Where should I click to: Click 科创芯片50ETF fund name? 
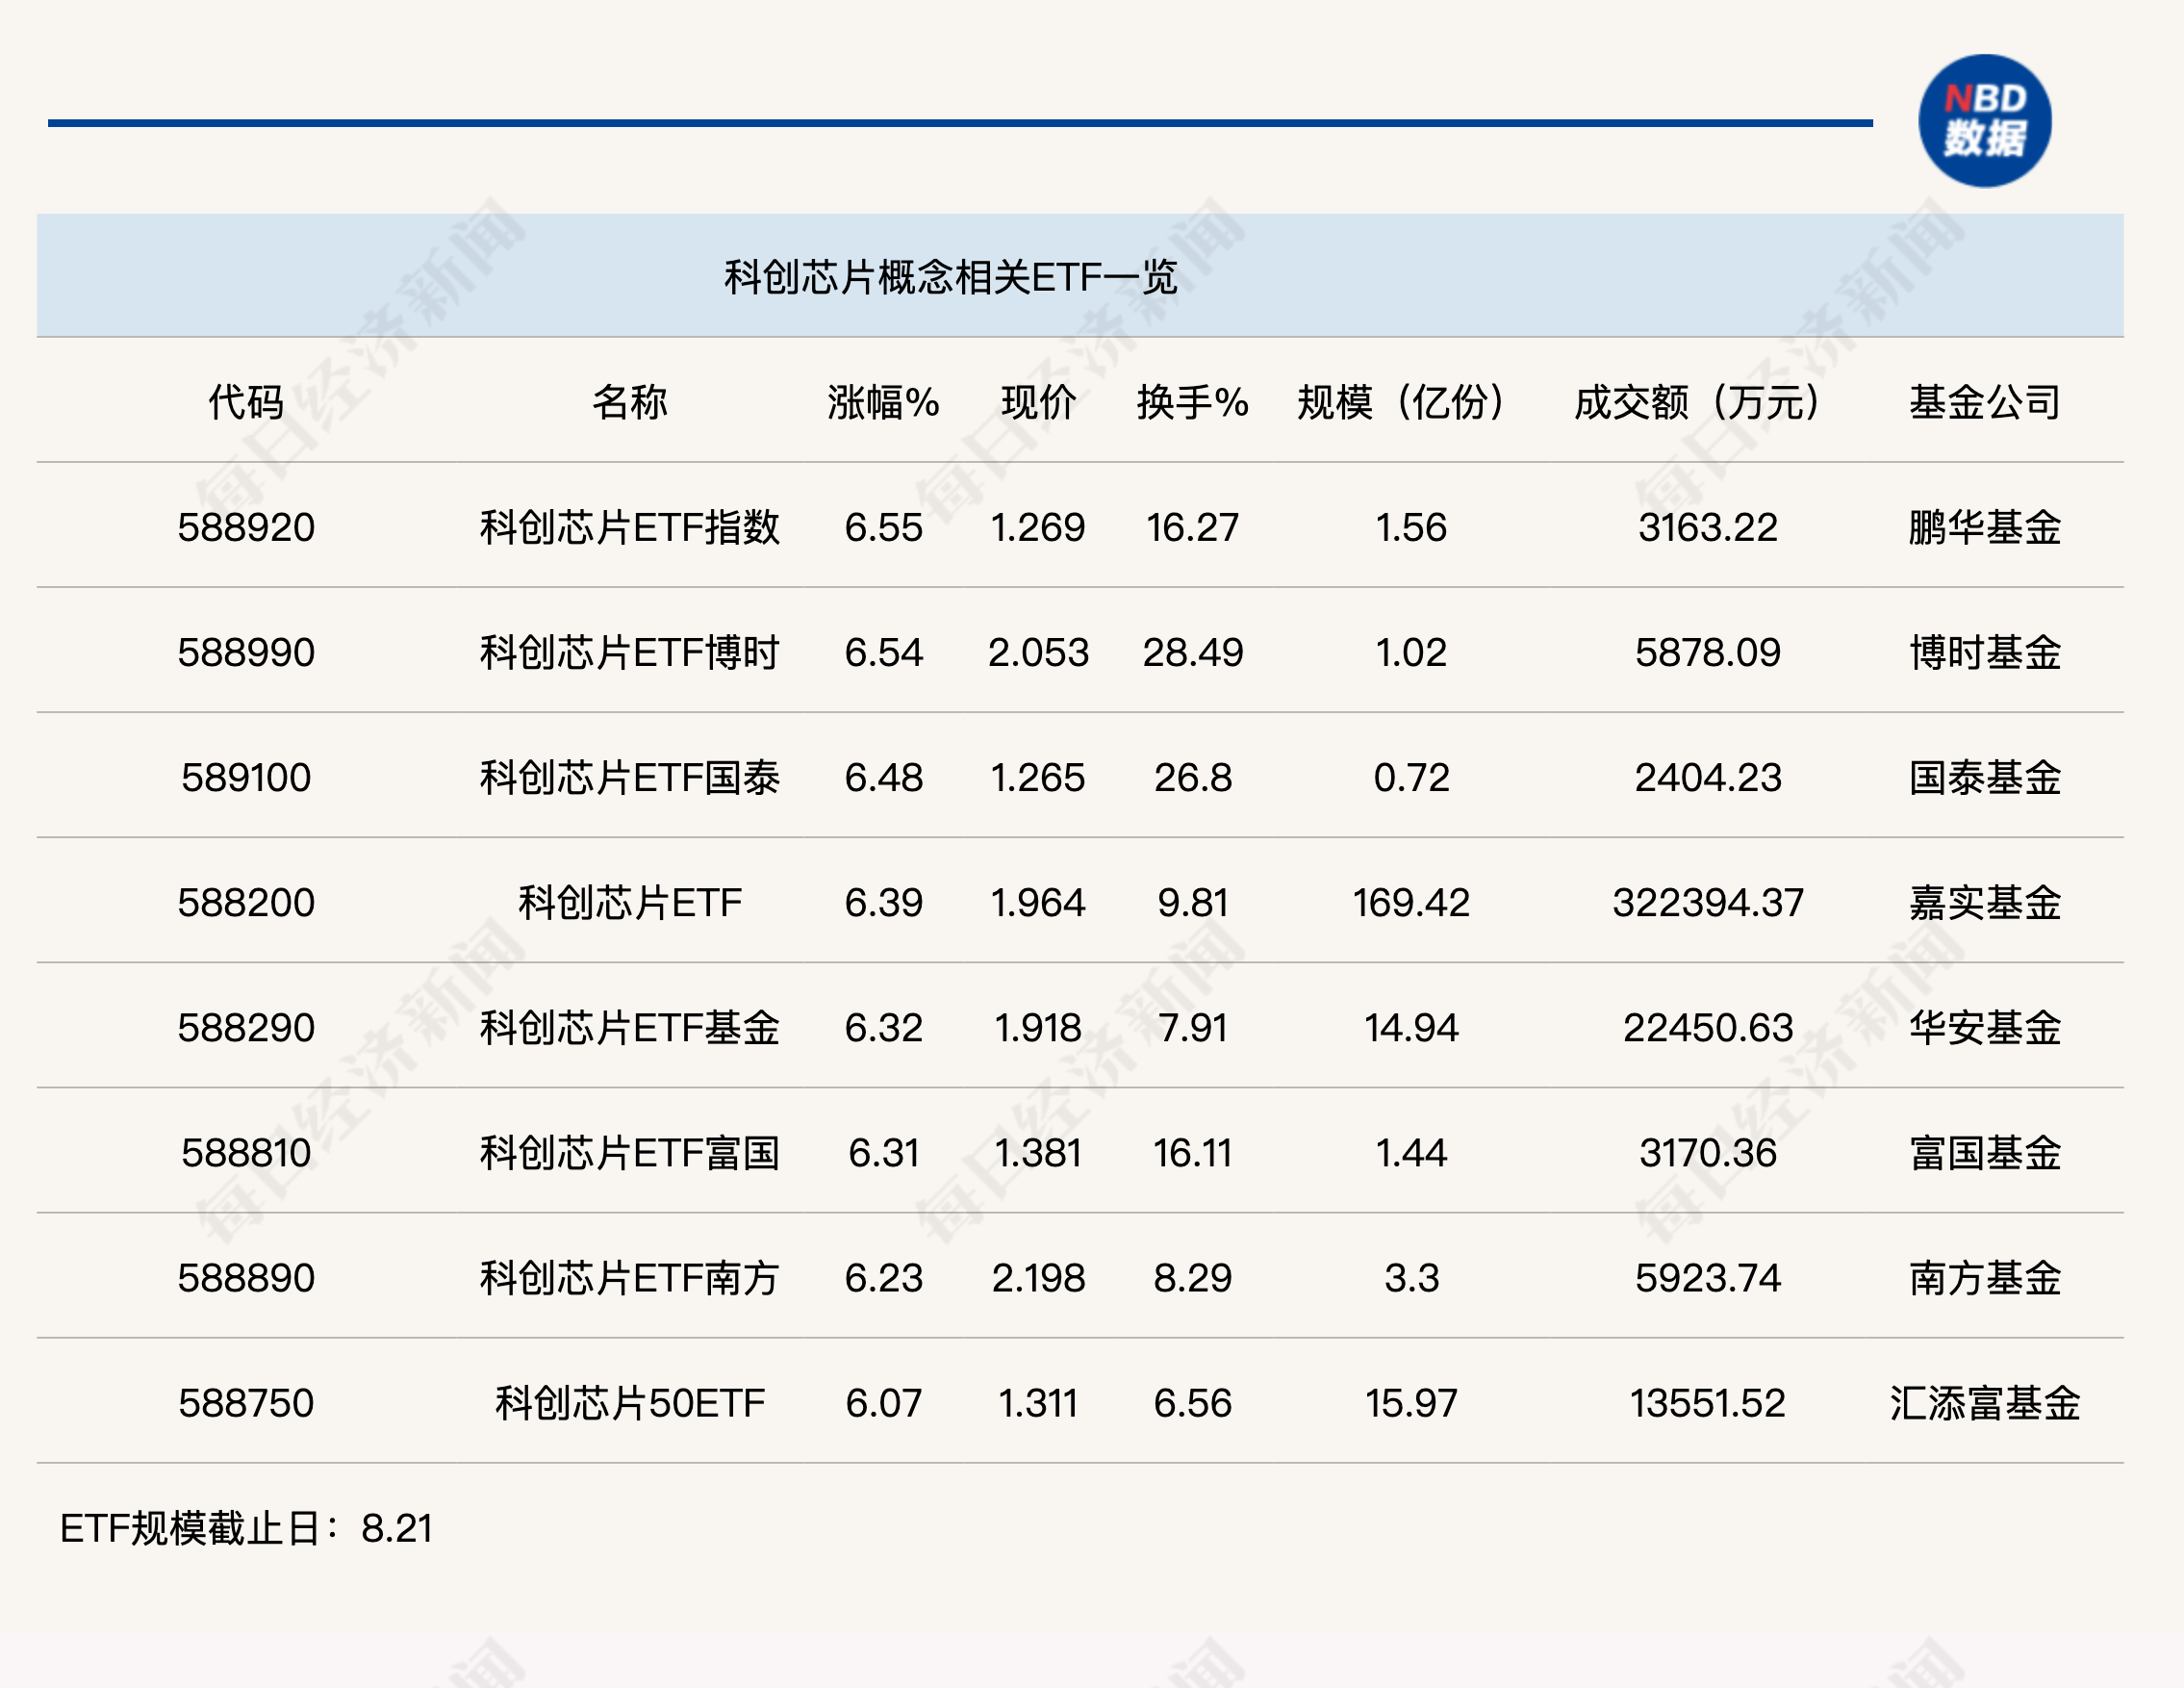point(629,1402)
